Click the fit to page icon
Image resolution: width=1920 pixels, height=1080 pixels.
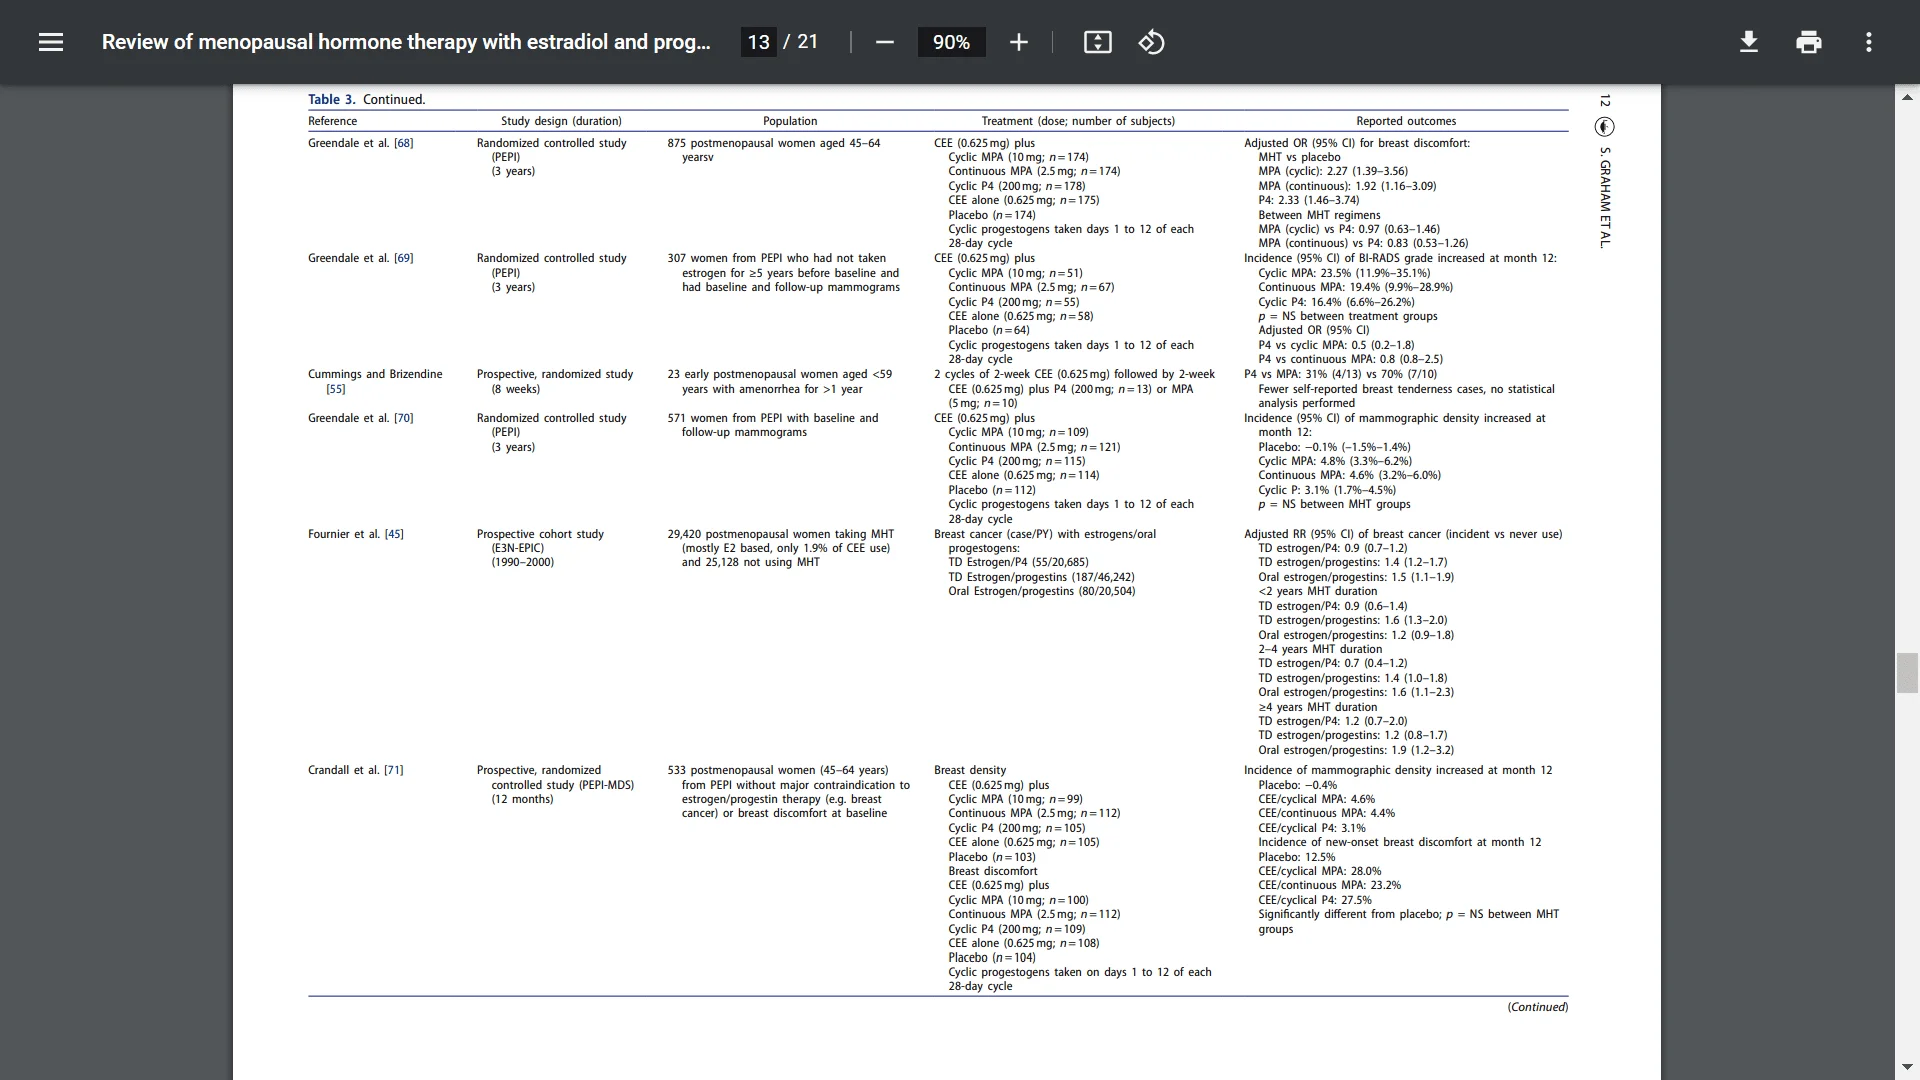coord(1097,42)
